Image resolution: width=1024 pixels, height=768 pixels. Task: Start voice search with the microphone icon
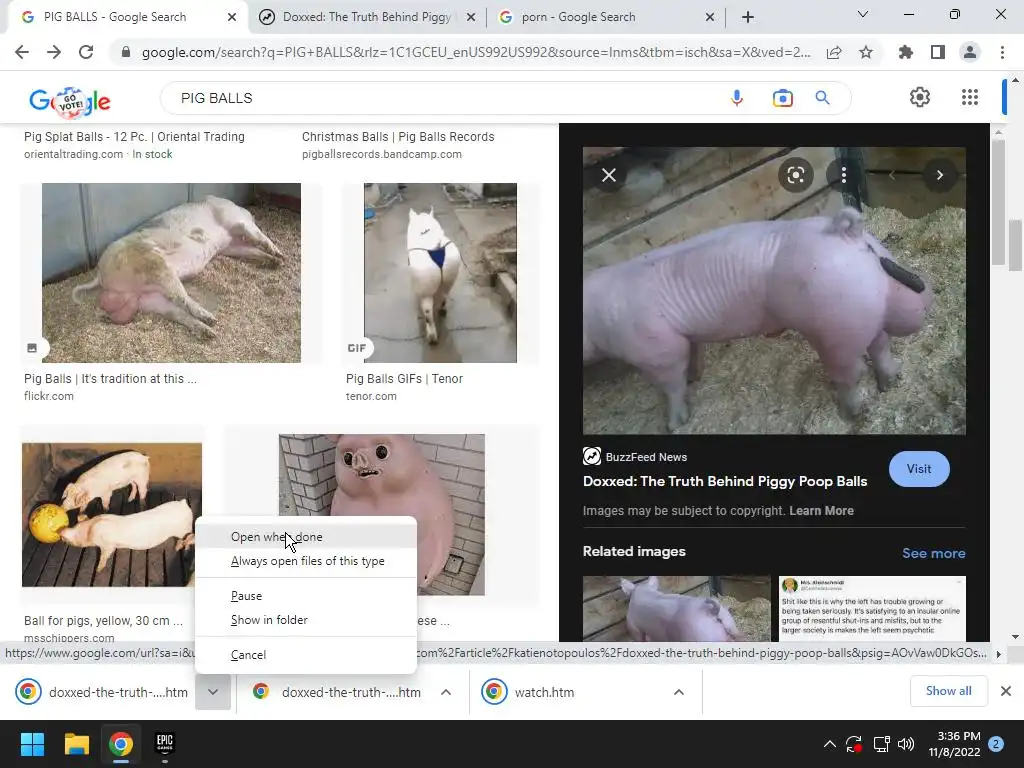737,98
